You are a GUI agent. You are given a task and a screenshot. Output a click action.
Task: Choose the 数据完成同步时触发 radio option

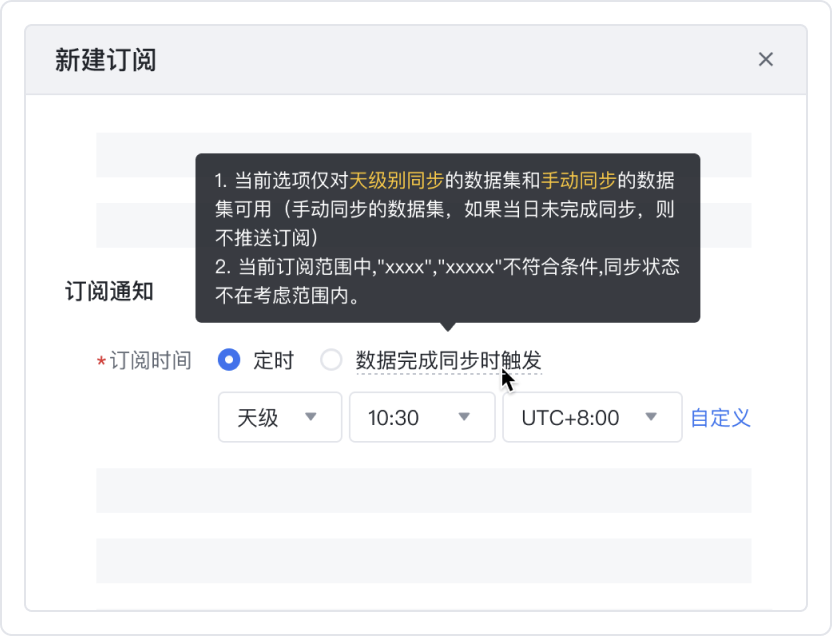(x=331, y=360)
